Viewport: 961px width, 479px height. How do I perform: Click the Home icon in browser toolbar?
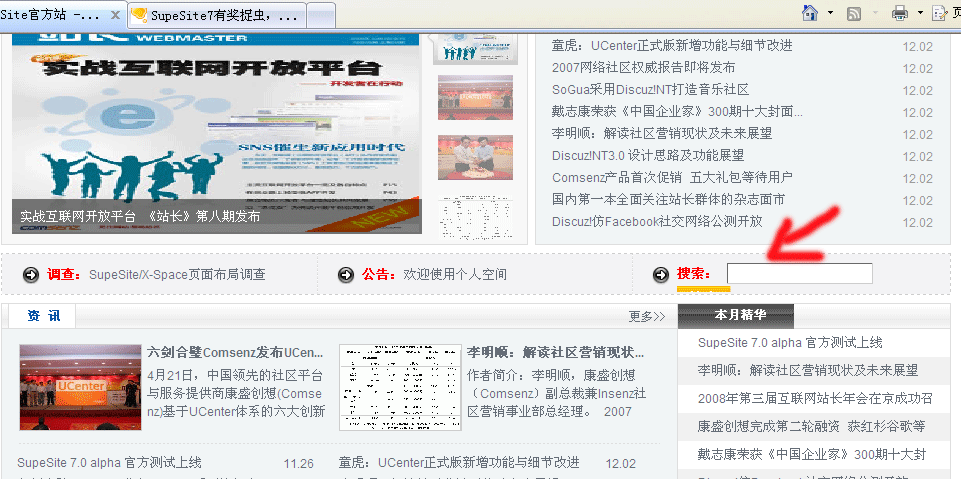pyautogui.click(x=811, y=13)
